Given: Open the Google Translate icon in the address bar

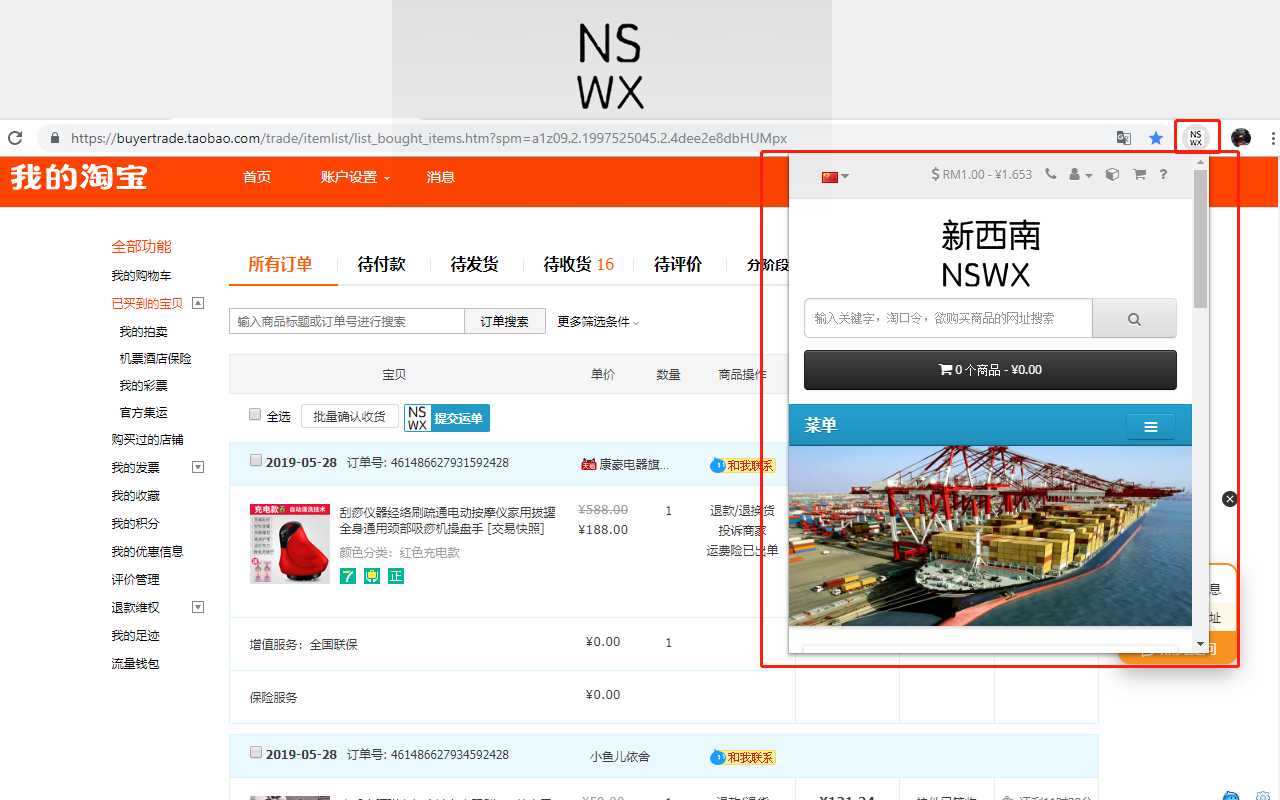Looking at the screenshot, I should coord(1124,138).
